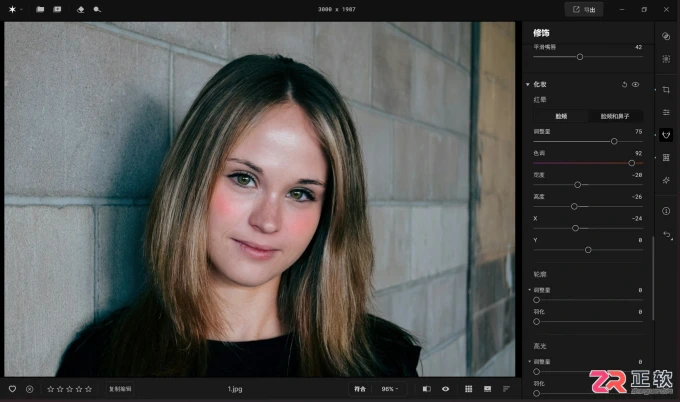Click the overlapping circles icon in sidebar

click(x=666, y=36)
